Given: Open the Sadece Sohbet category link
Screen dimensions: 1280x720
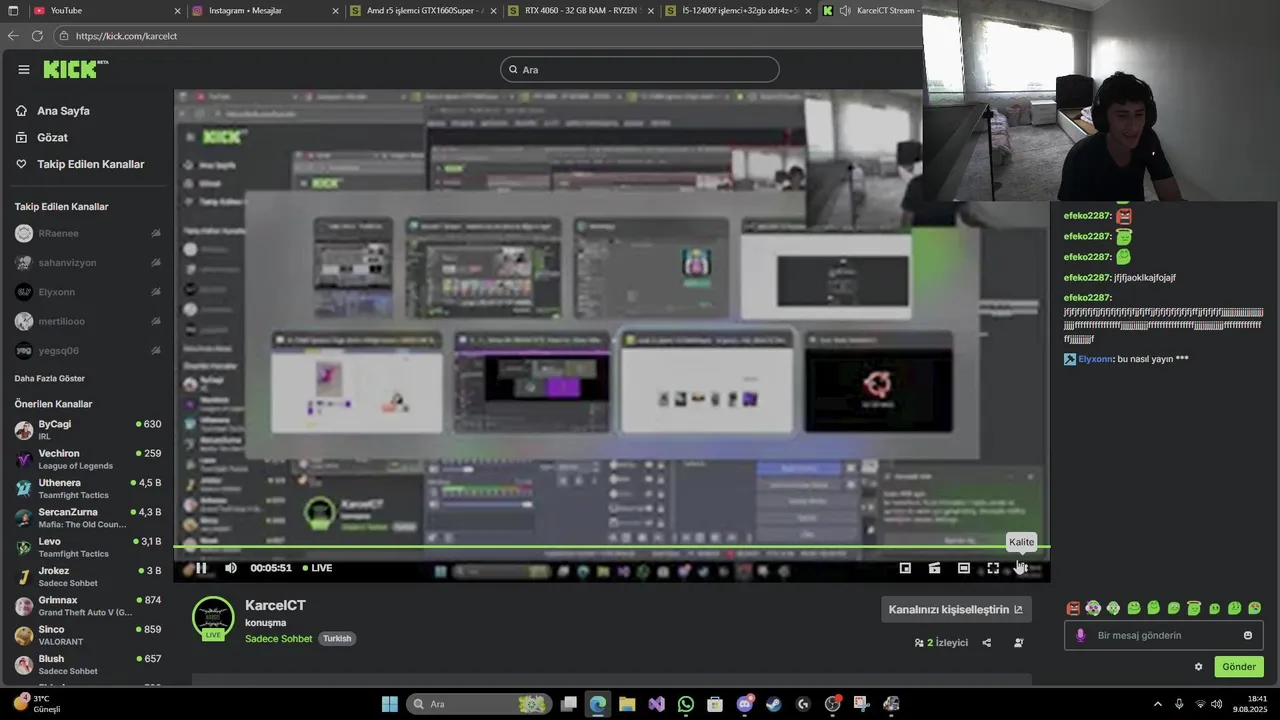Looking at the screenshot, I should [278, 638].
